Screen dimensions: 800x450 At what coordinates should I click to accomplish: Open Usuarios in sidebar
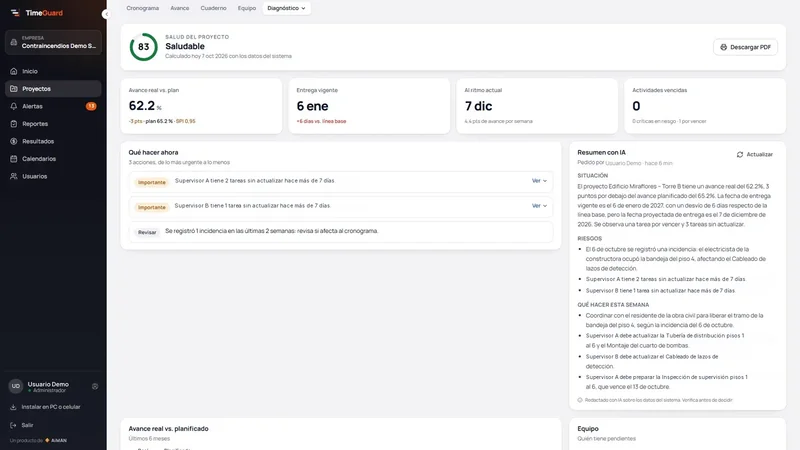[53, 176]
